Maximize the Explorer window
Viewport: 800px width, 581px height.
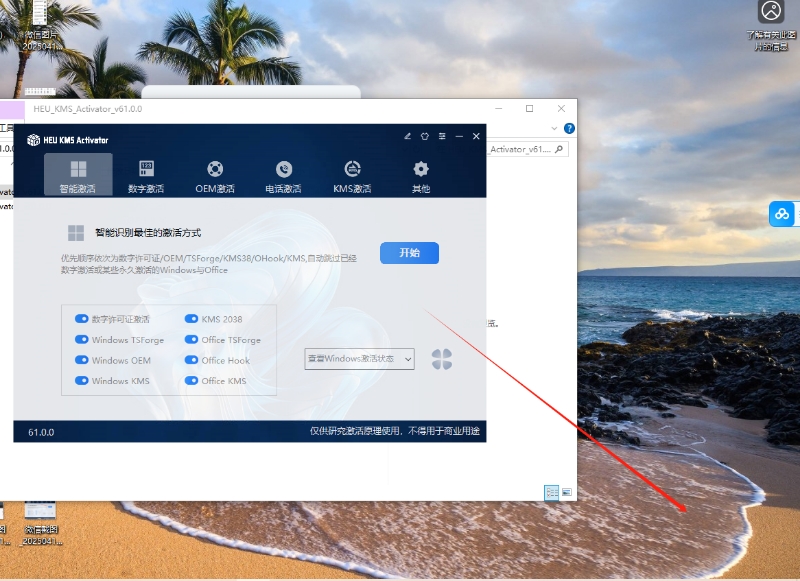(x=530, y=109)
